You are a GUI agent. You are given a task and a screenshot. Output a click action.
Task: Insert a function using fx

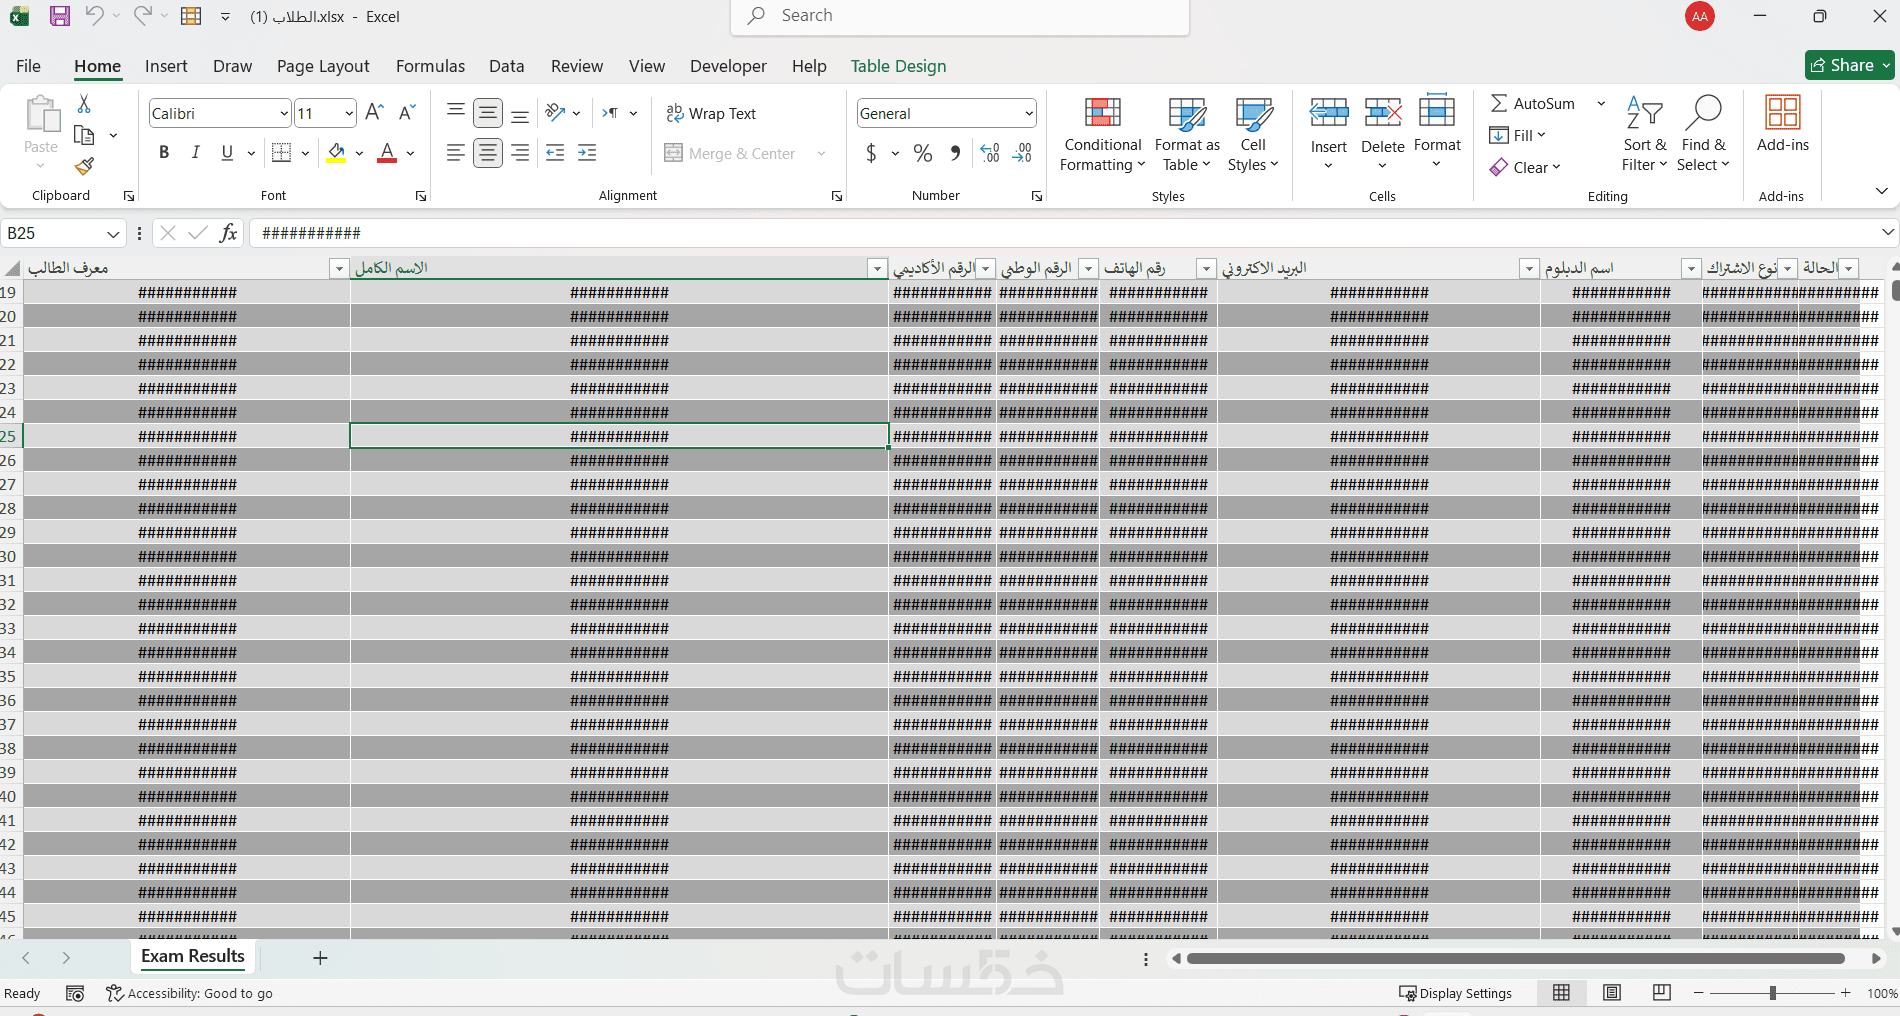[x=229, y=233]
